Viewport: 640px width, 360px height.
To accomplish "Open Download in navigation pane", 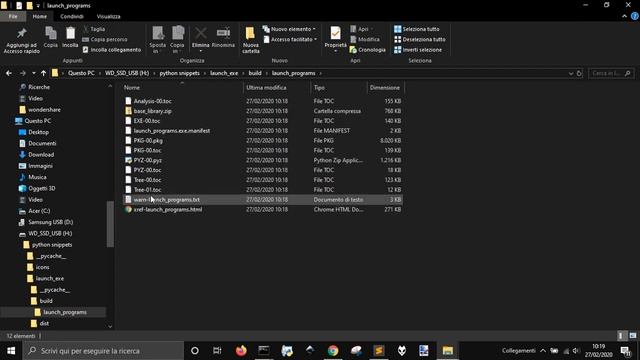I will click(41, 155).
